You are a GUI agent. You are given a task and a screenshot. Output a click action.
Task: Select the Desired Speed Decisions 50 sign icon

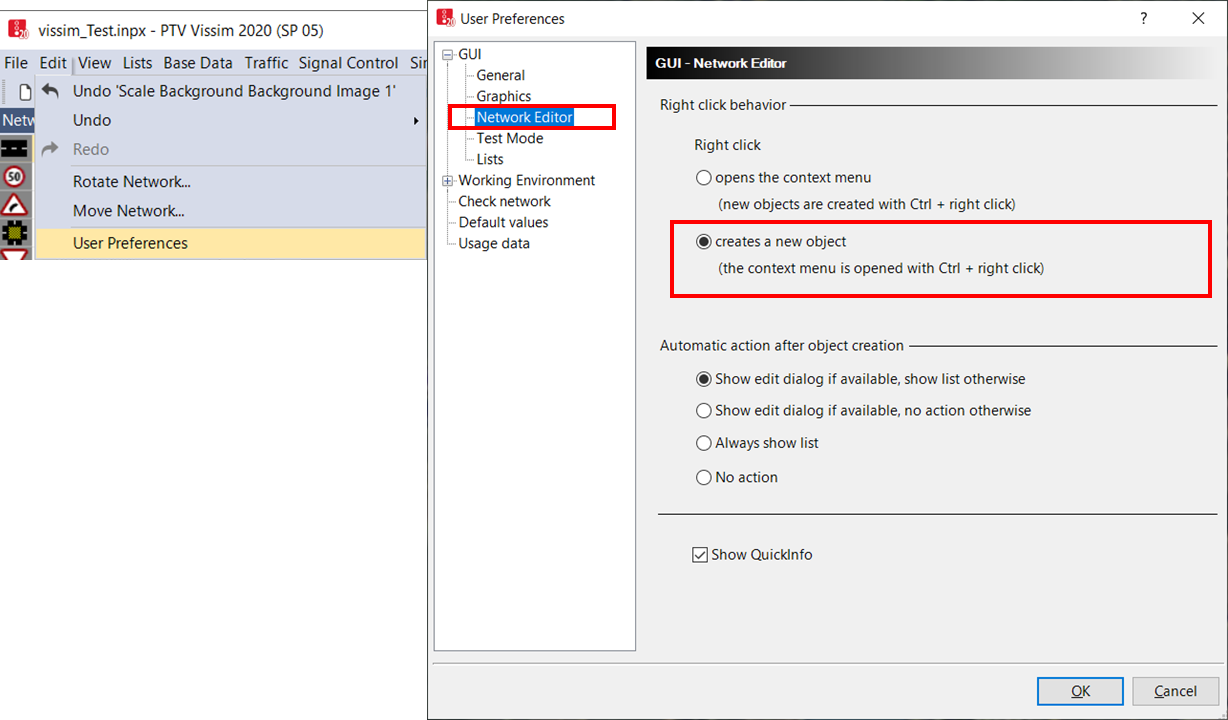tap(14, 177)
